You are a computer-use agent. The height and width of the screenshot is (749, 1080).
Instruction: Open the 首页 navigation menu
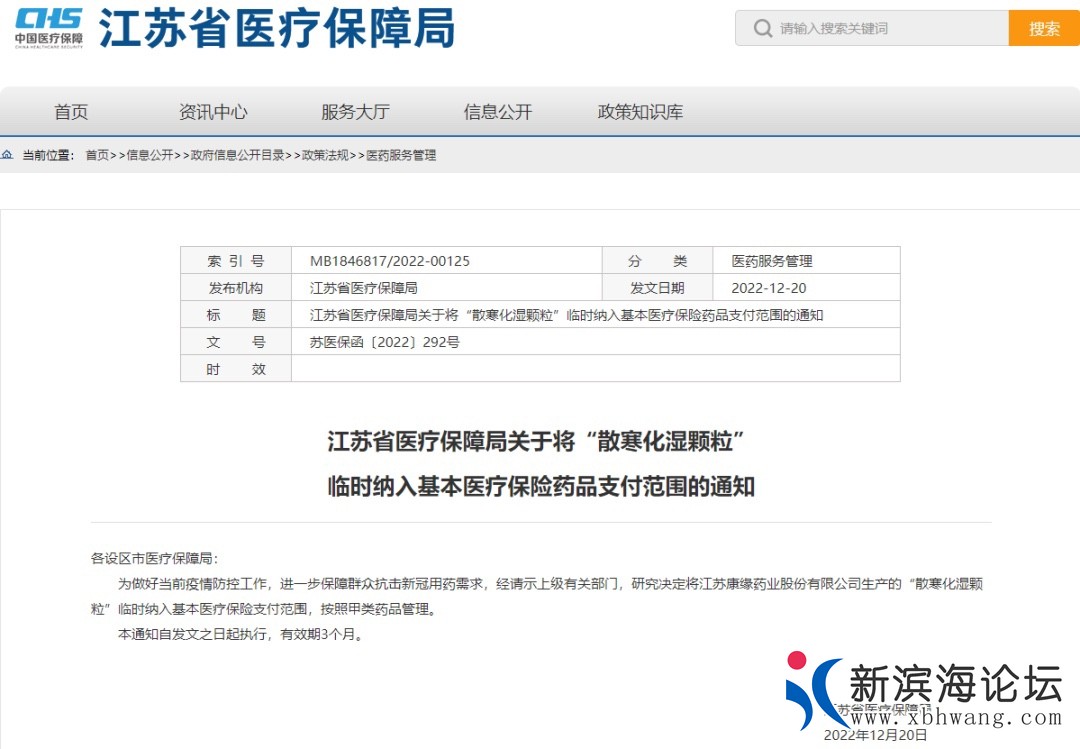tap(71, 112)
